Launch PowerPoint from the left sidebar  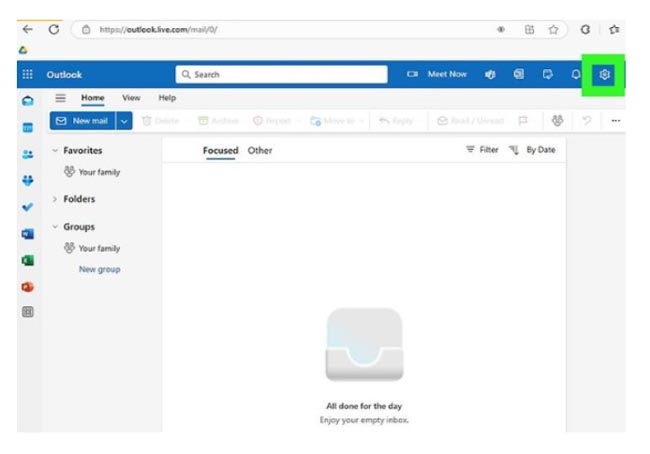tap(27, 286)
